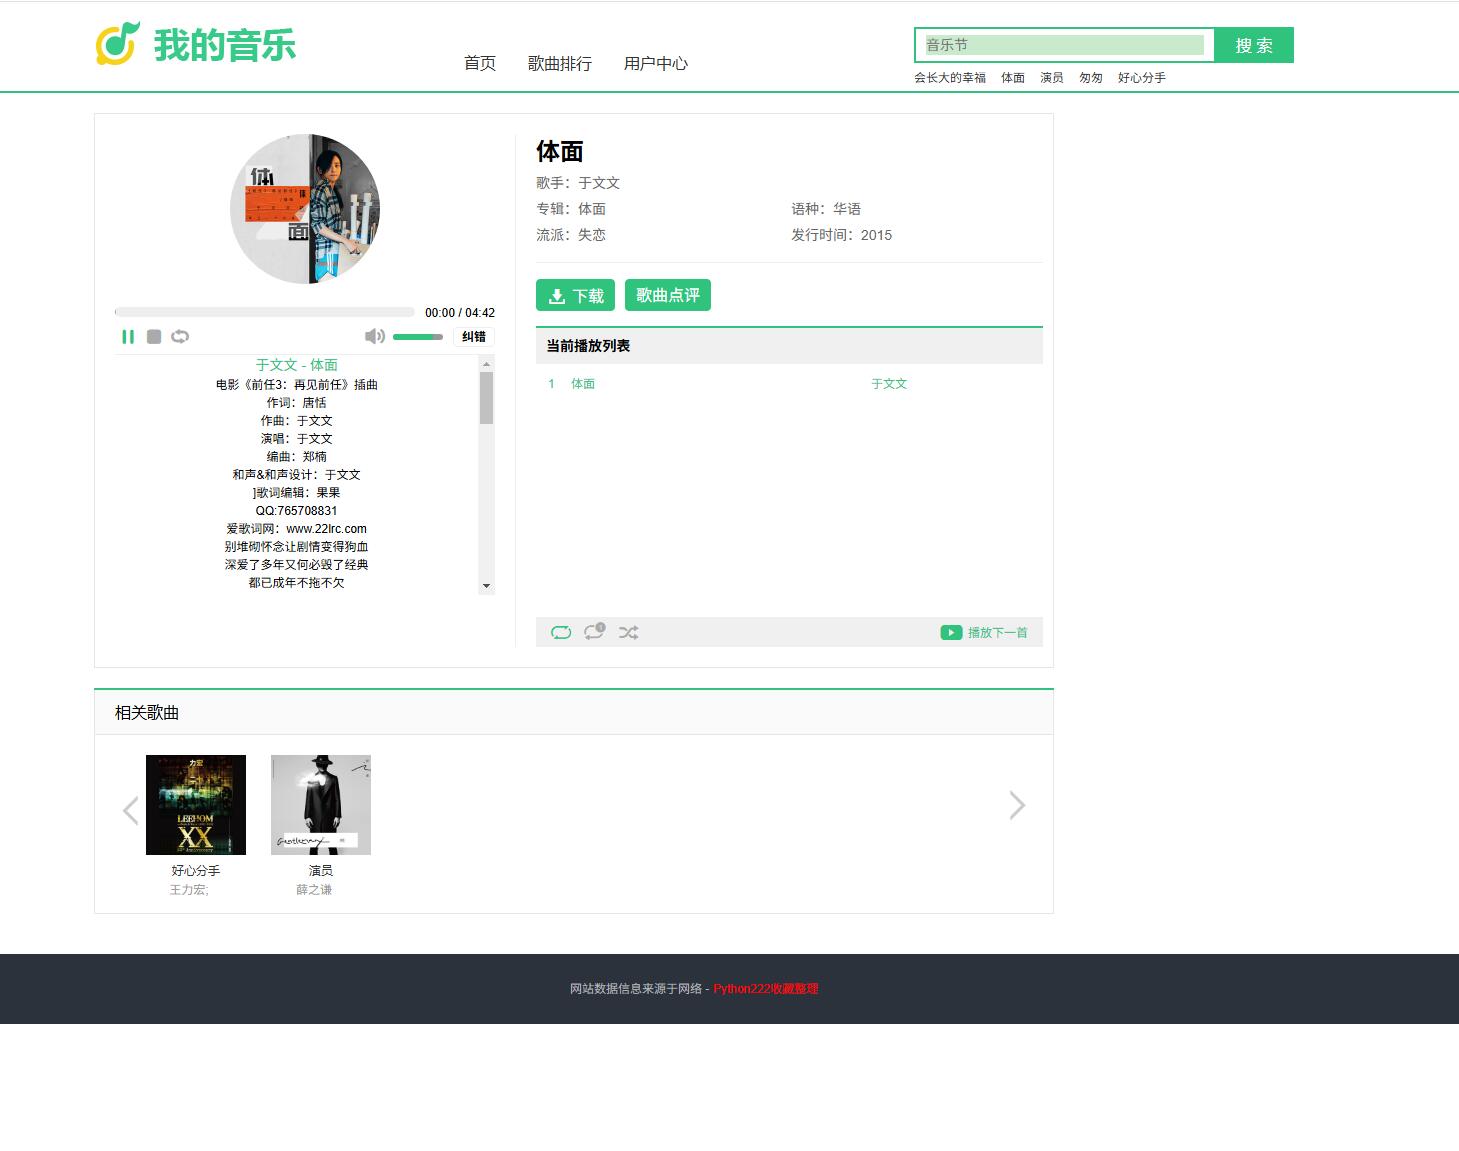Adjust the green volume slider
The image size is (1459, 1151).
418,337
